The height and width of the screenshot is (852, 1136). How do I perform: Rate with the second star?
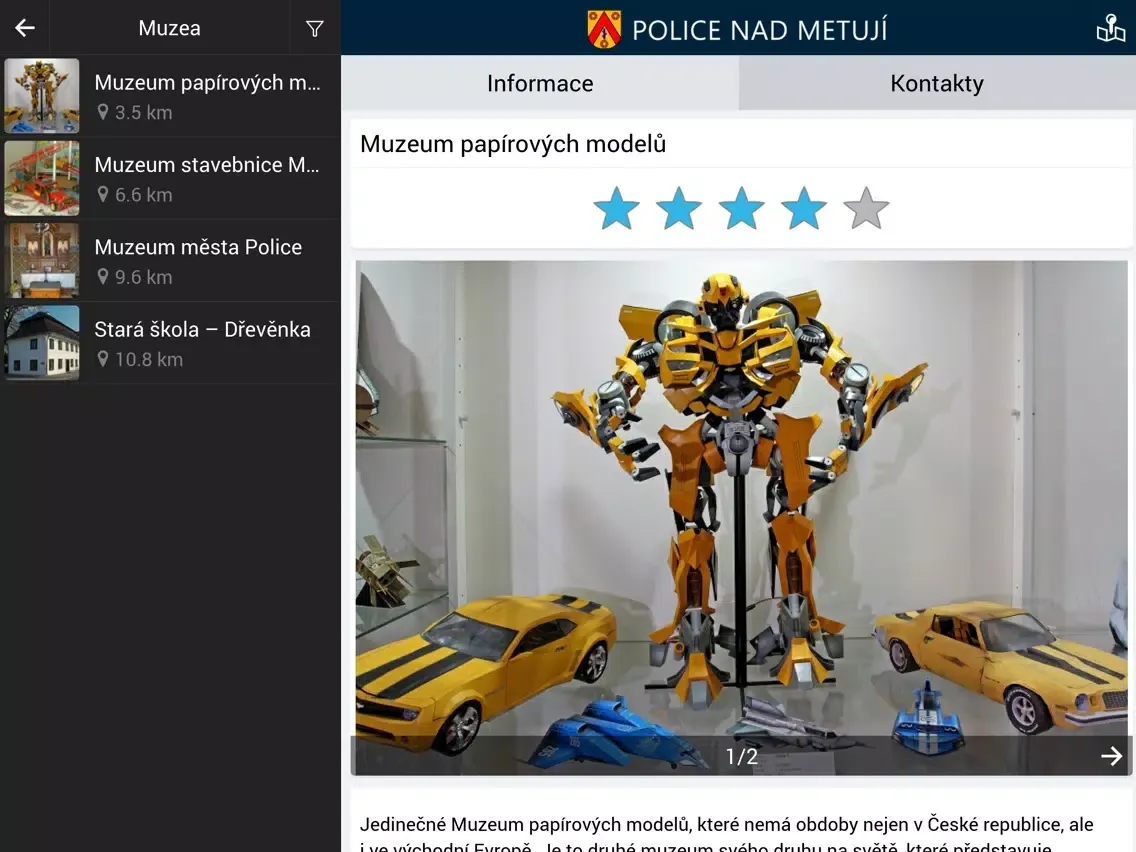[679, 209]
